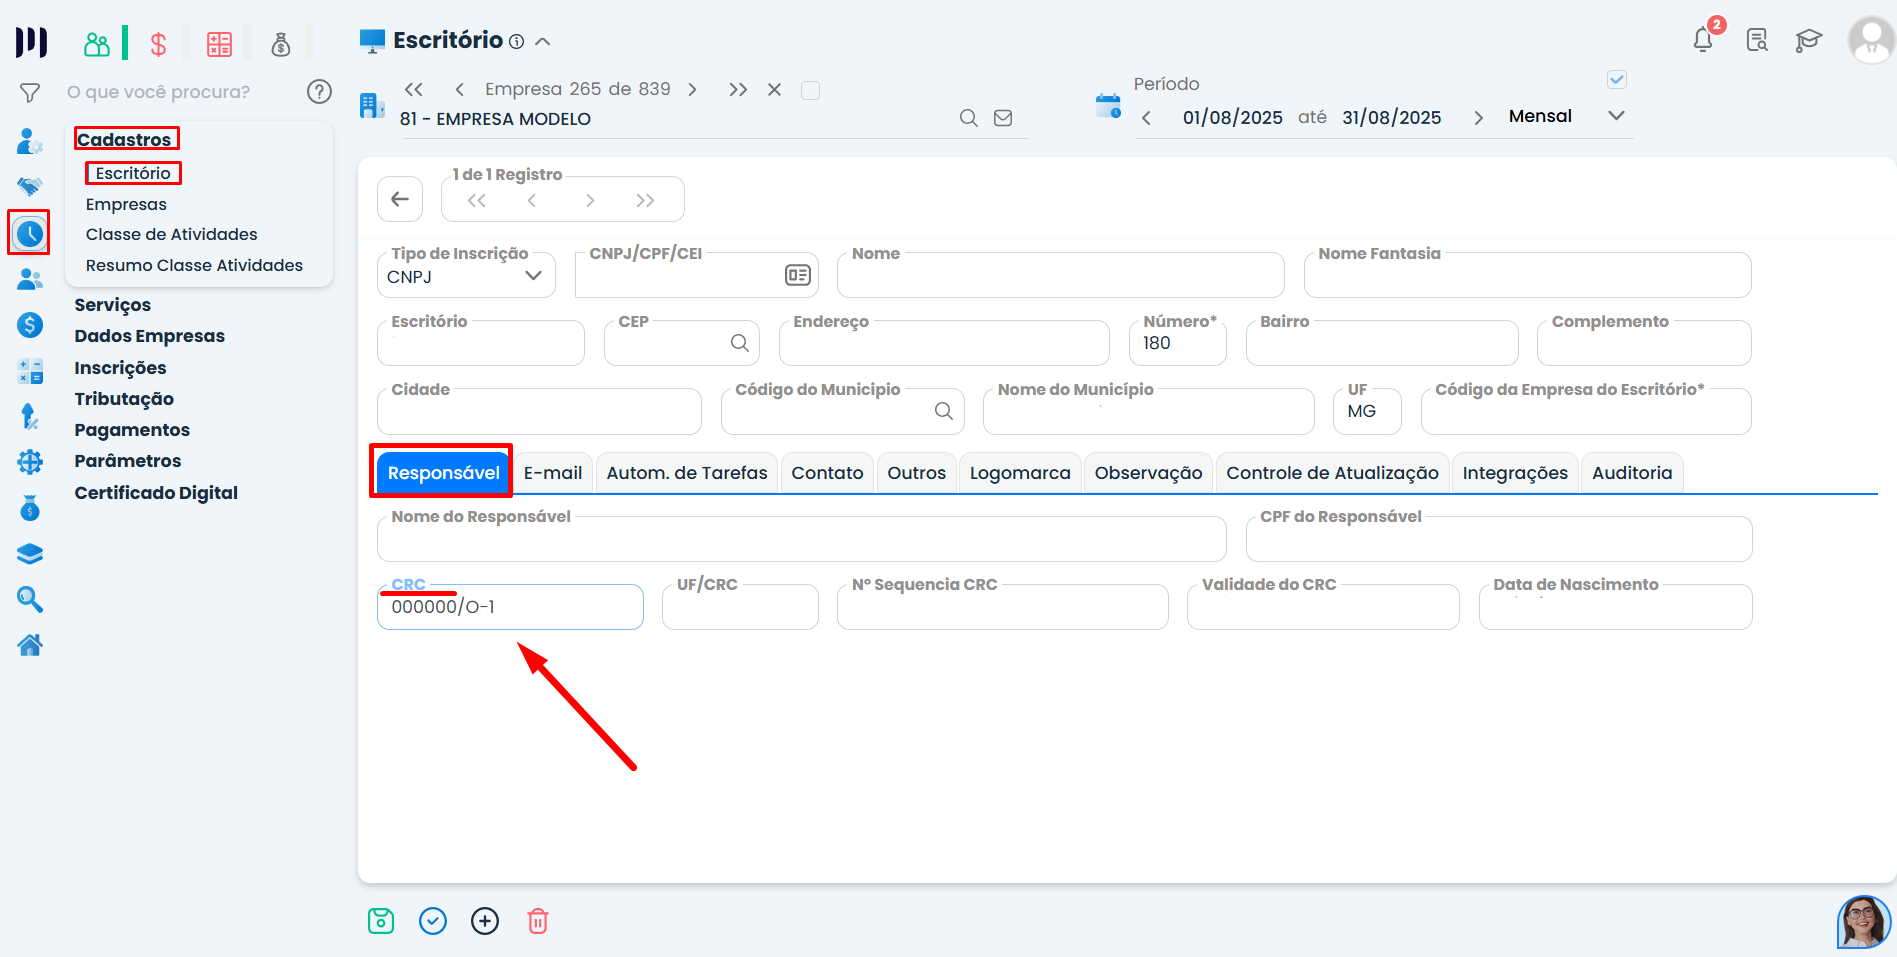Open the Tipo de Inscrição dropdown

point(465,276)
